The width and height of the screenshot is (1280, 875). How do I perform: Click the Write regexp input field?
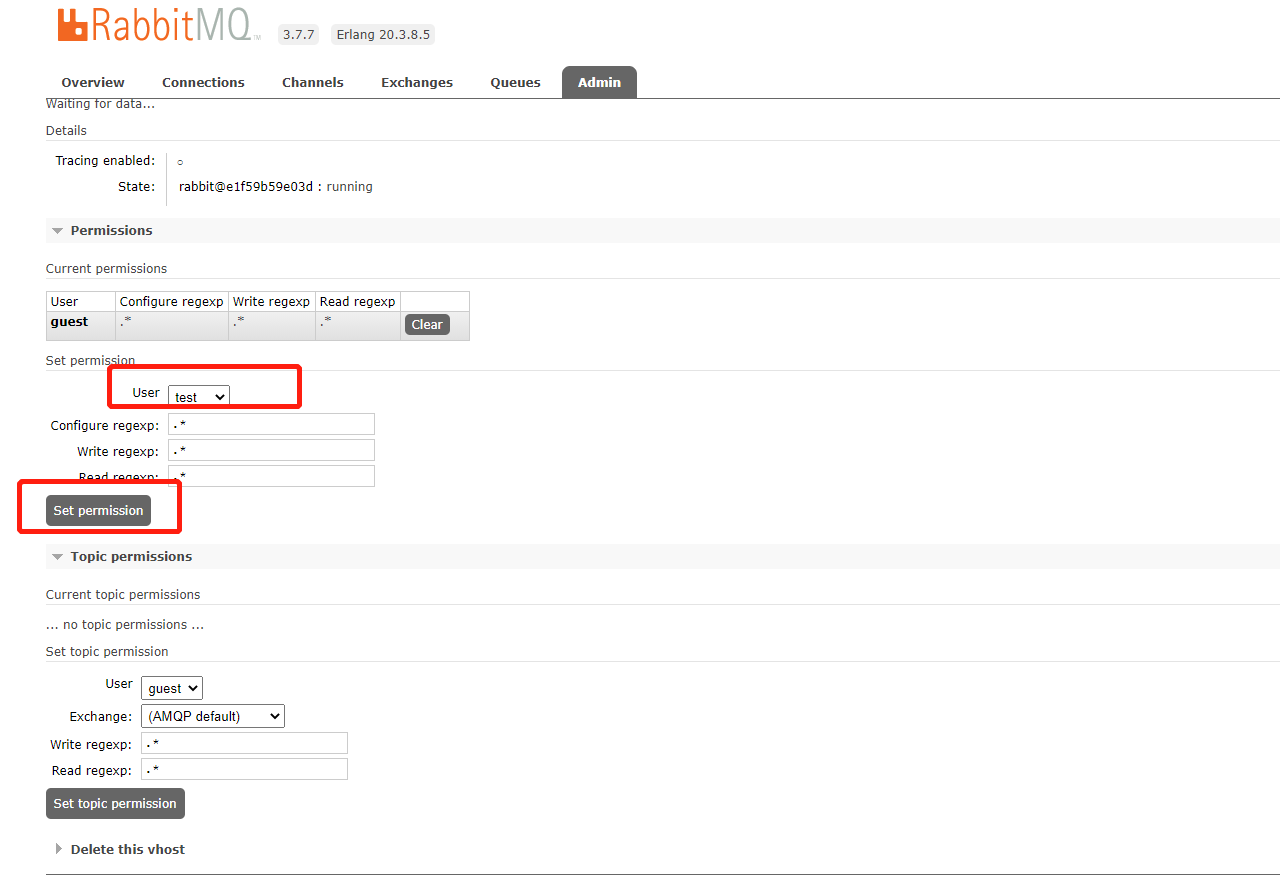point(271,450)
